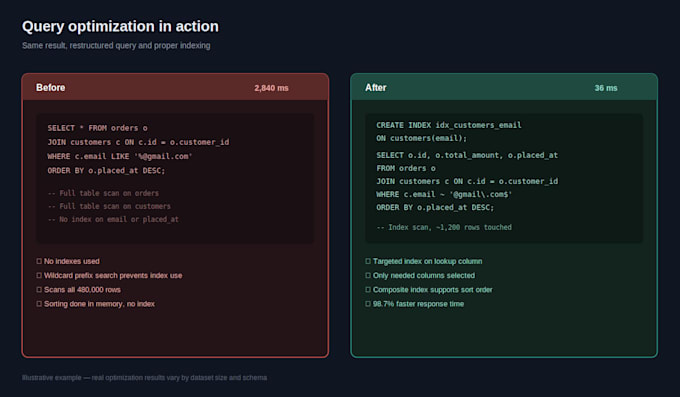
Task: Click the '2,840 ms' timing value
Action: coord(271,88)
